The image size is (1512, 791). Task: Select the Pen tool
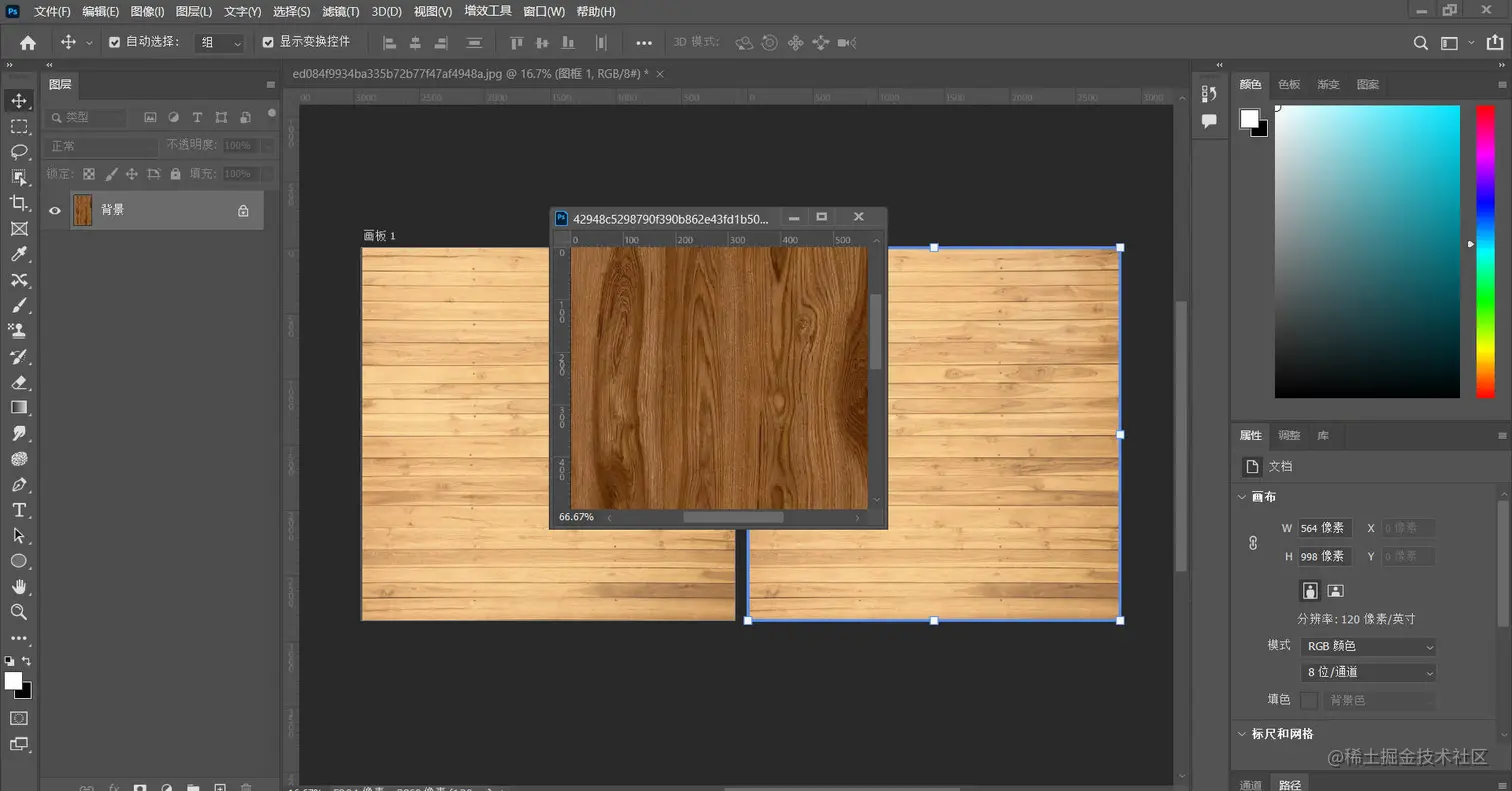pyautogui.click(x=19, y=485)
